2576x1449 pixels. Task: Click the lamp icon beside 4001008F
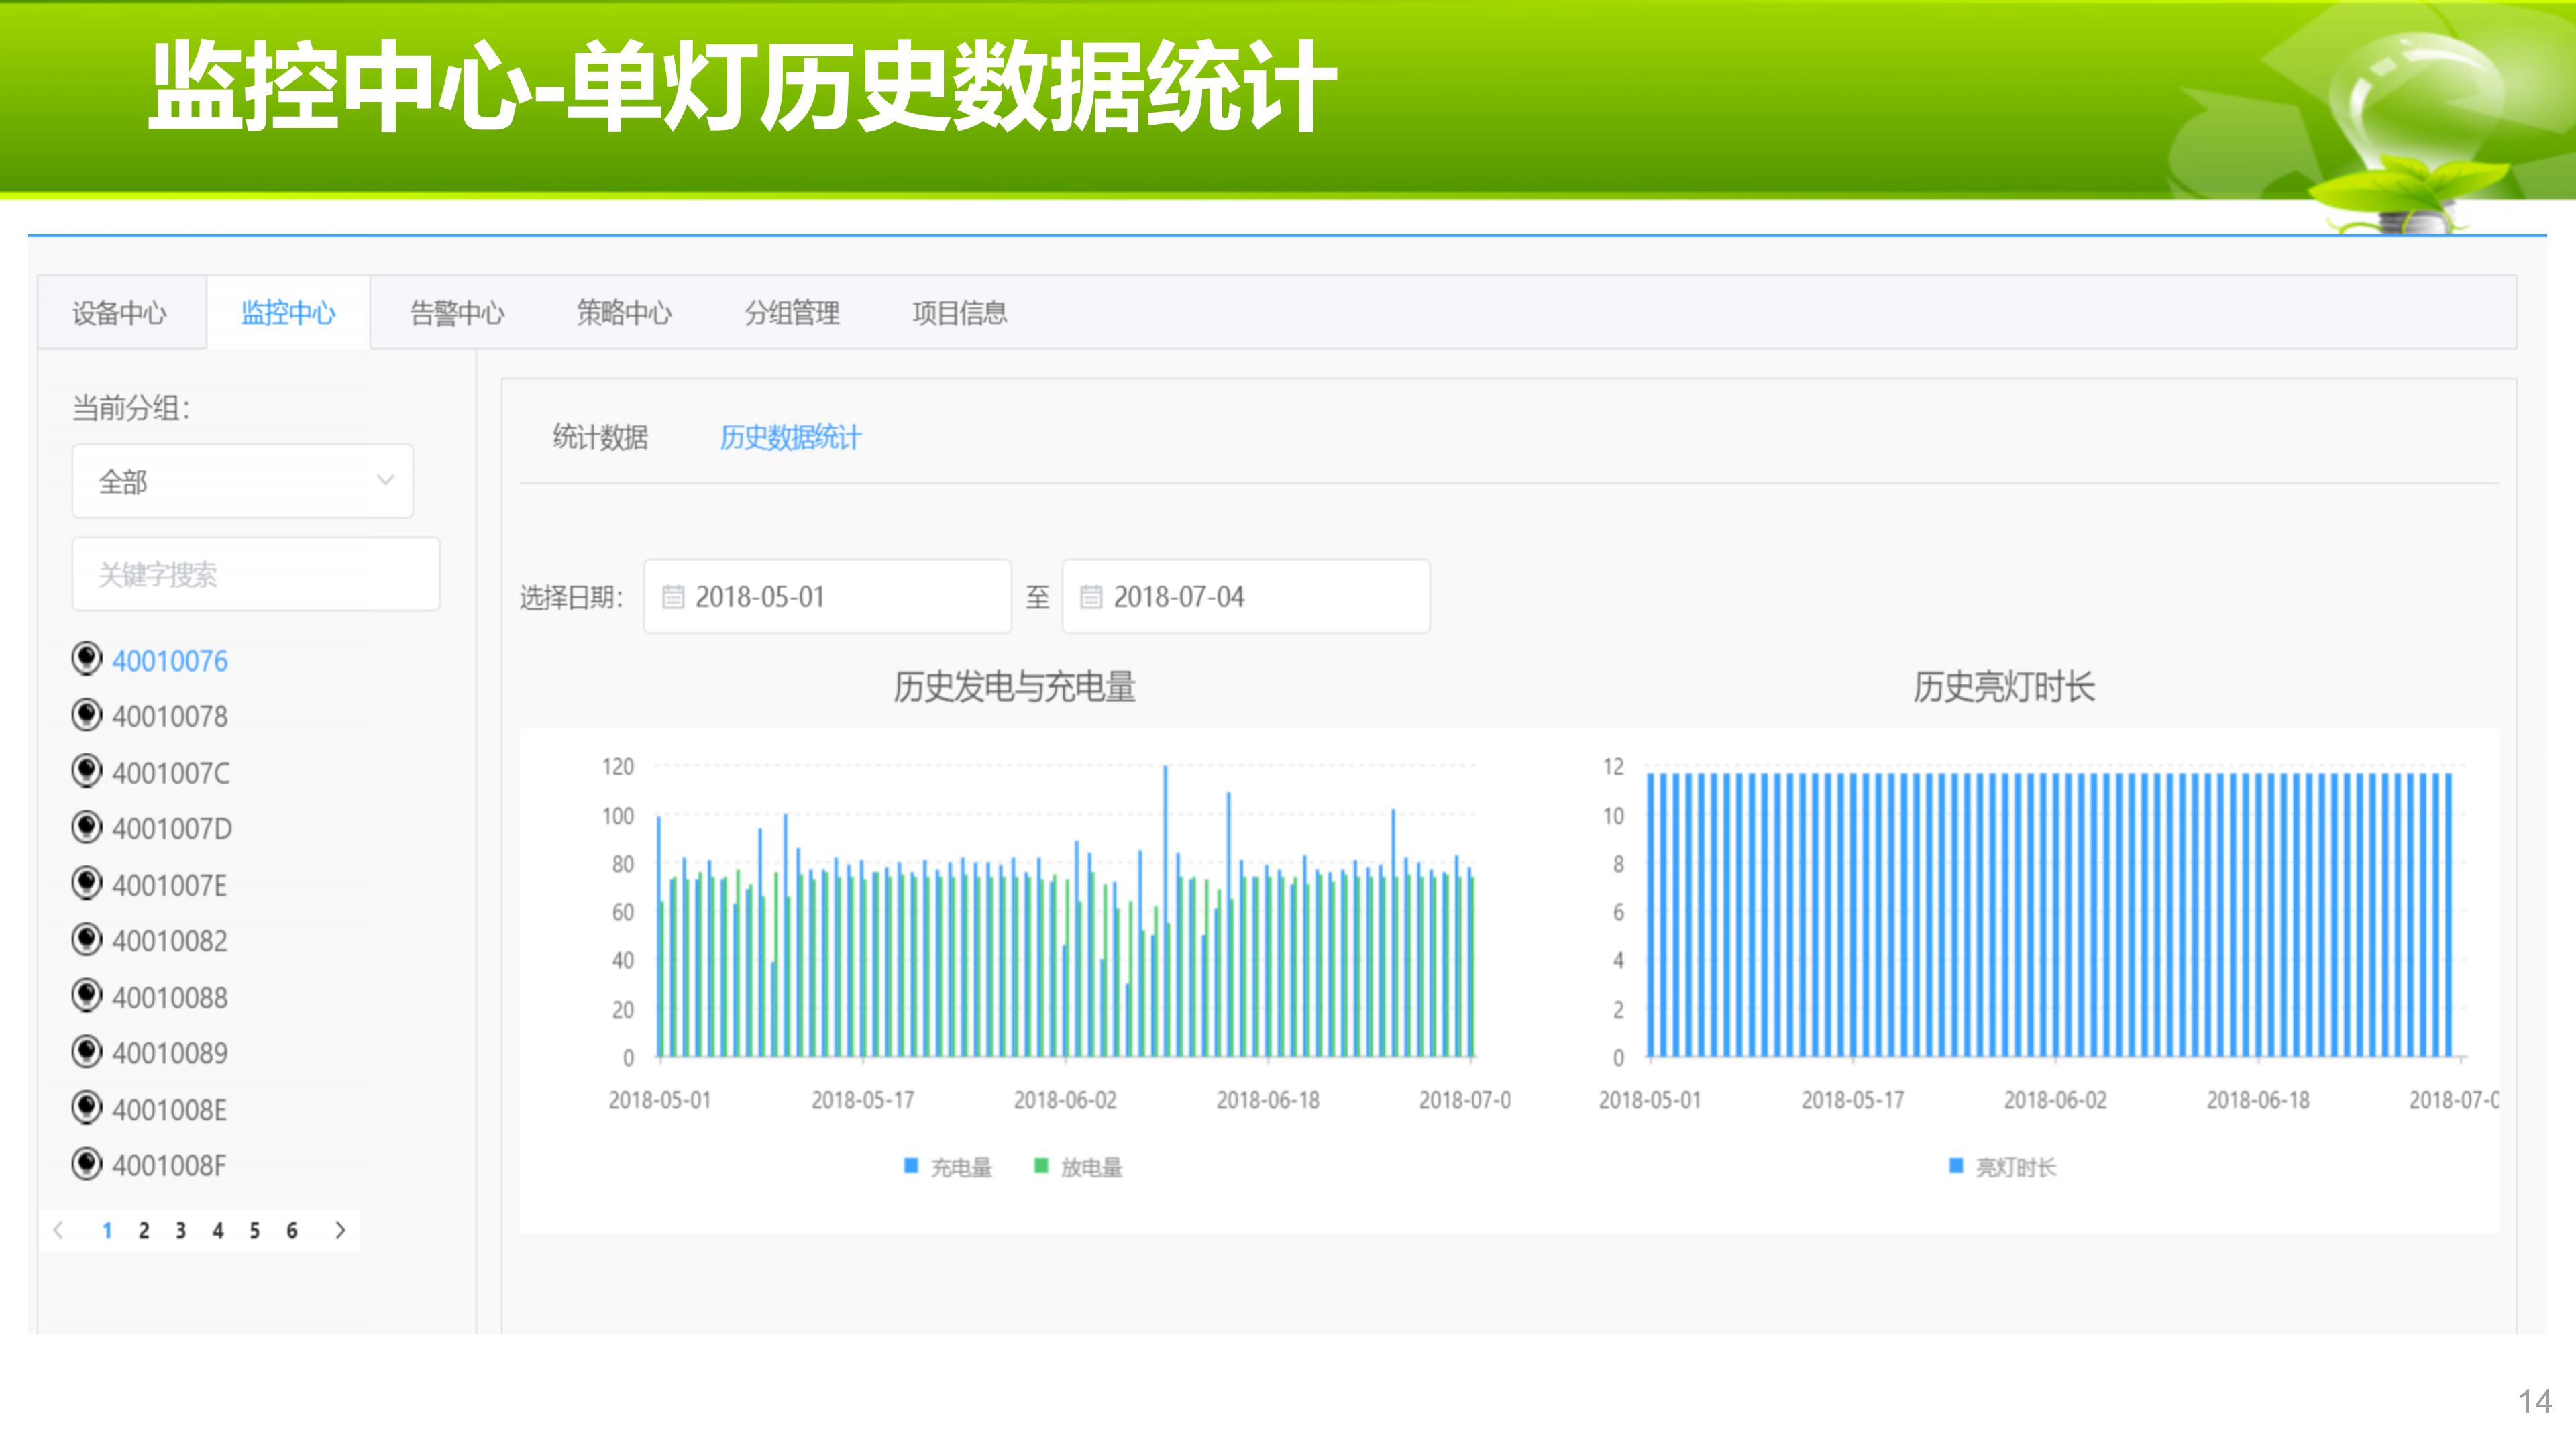[87, 1164]
